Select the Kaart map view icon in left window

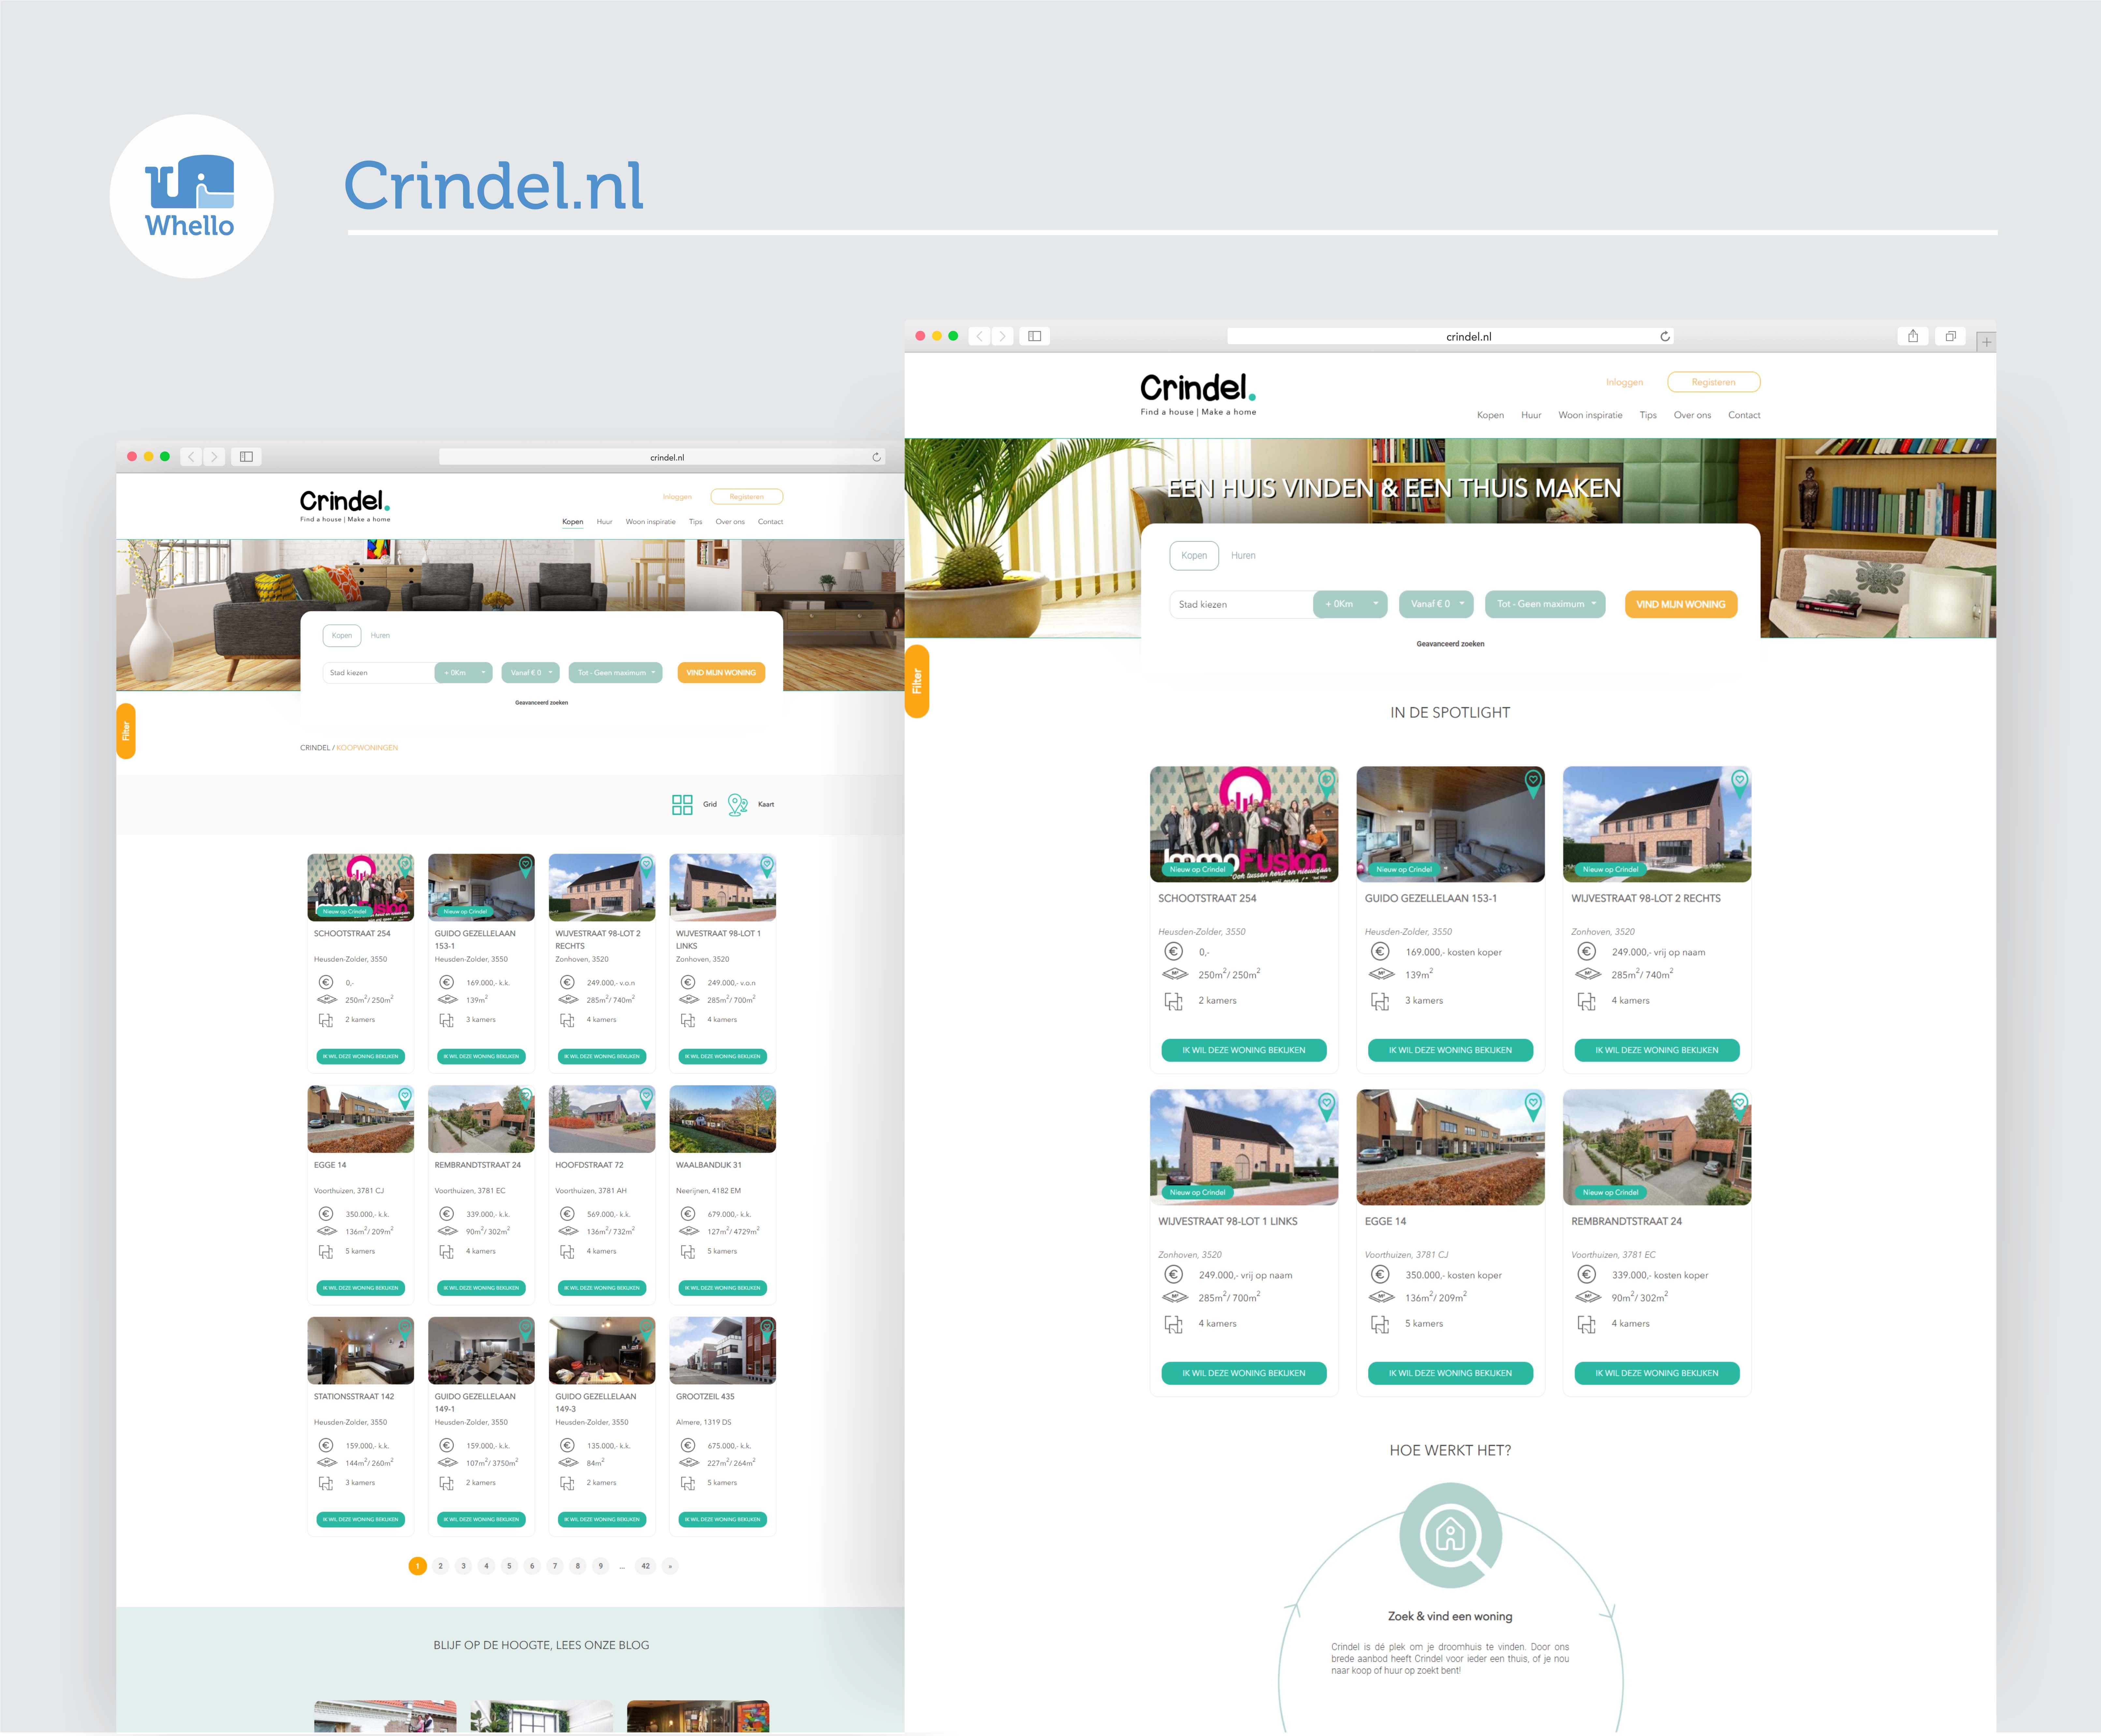pyautogui.click(x=738, y=805)
